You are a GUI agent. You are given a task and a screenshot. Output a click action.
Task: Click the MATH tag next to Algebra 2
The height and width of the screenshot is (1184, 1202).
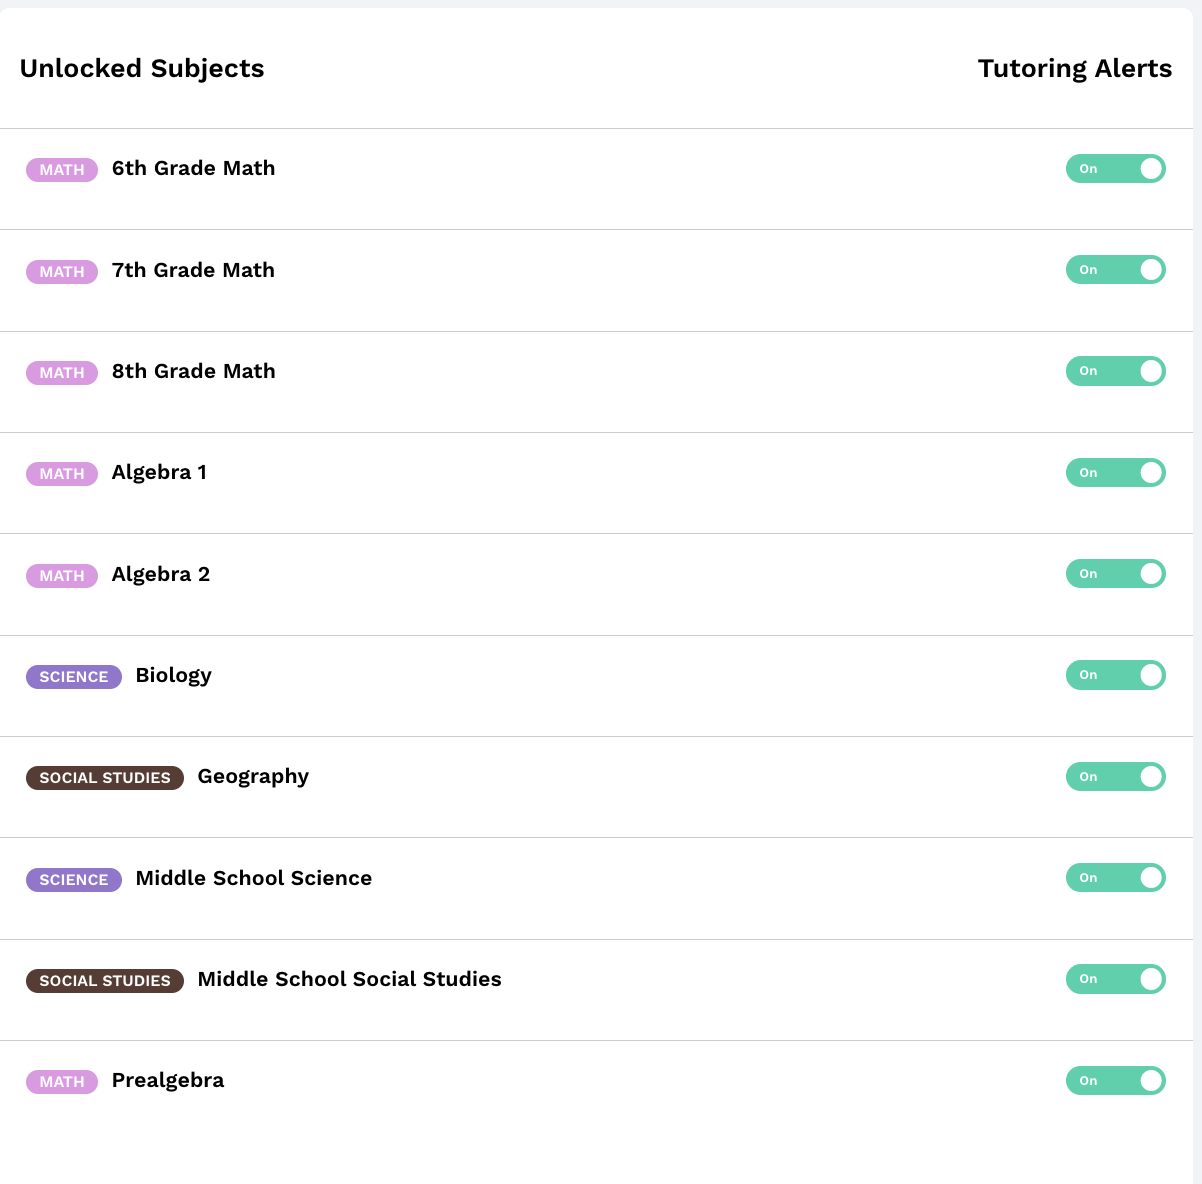62,576
